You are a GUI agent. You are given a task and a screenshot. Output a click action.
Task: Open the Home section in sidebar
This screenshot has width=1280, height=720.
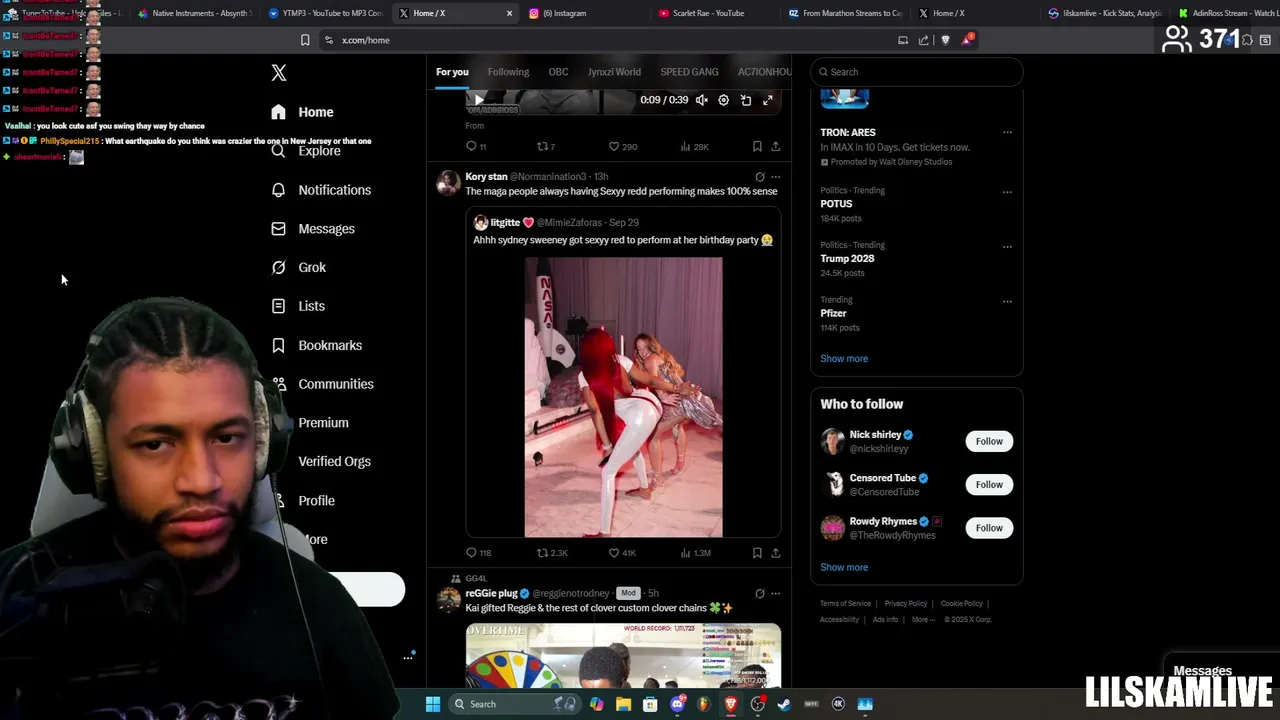(x=303, y=112)
